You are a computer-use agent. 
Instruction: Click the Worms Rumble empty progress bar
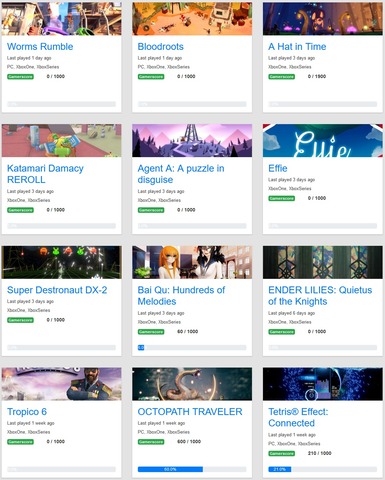tap(61, 104)
